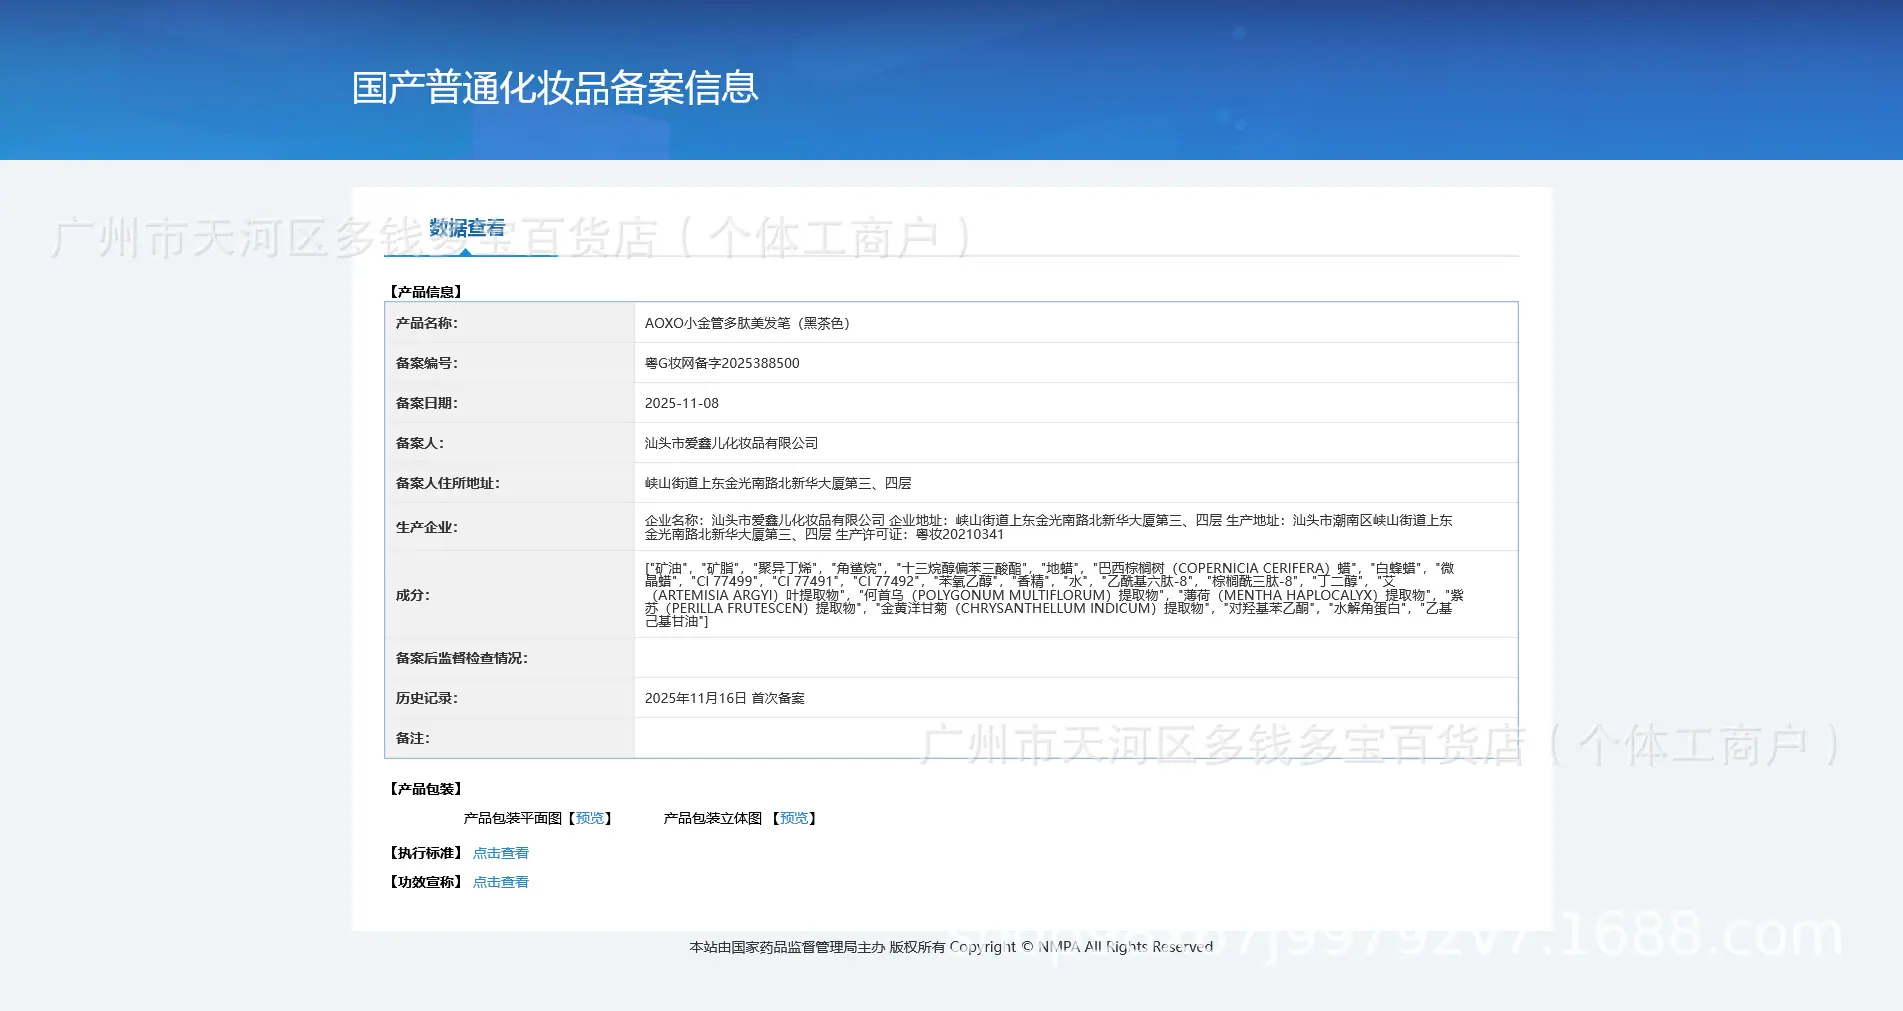Click the 生产企业 label
Viewport: 1903px width, 1011px height.
pyautogui.click(x=426, y=527)
